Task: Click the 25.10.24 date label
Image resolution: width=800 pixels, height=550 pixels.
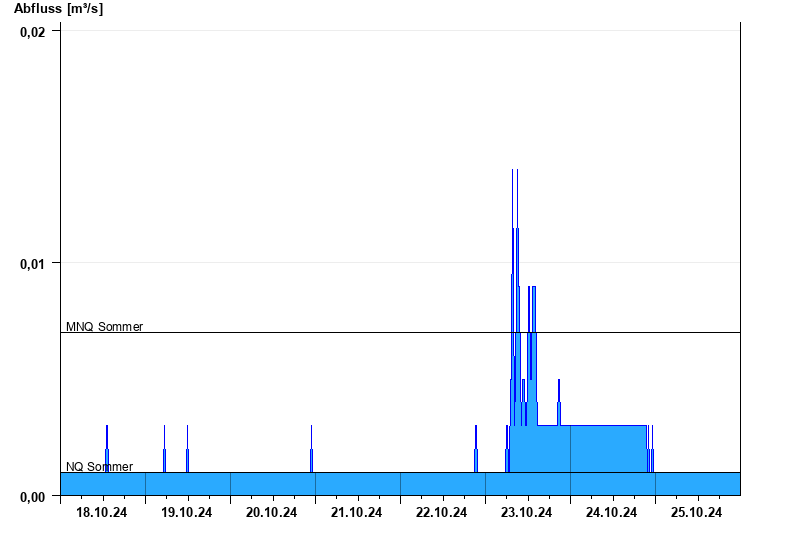Action: pos(696,512)
